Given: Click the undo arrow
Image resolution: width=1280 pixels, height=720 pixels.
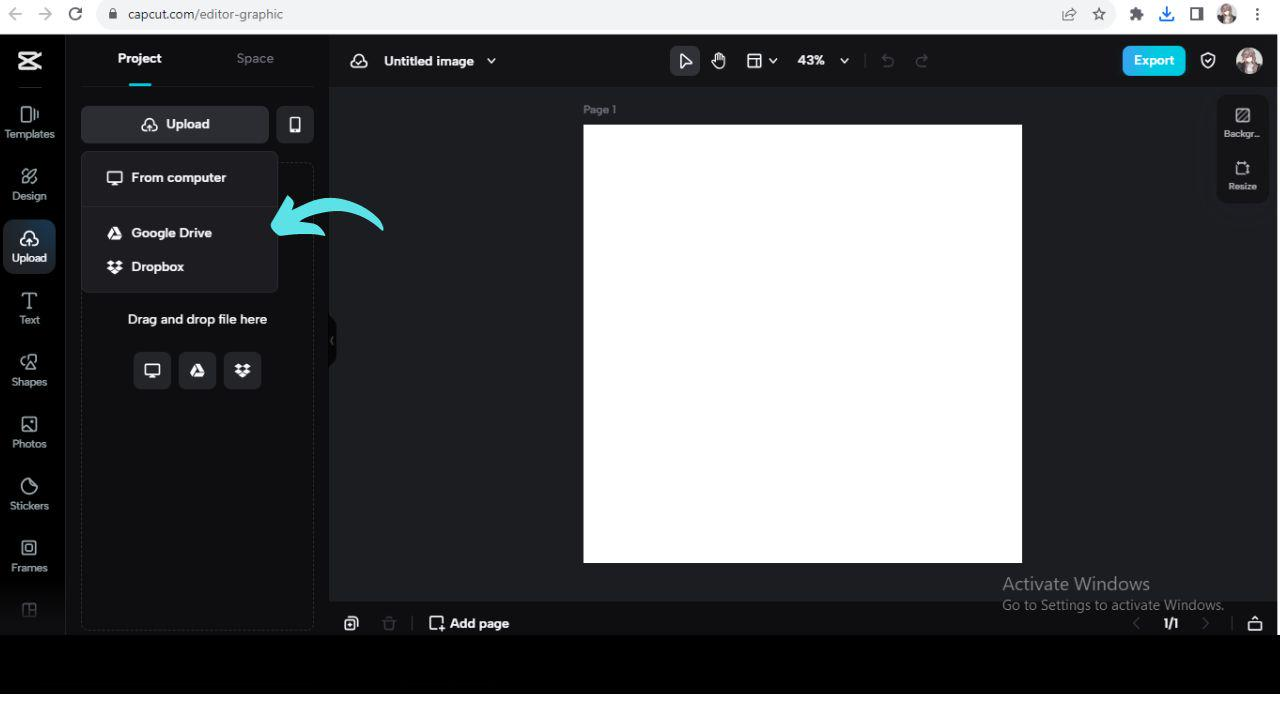Looking at the screenshot, I should (888, 61).
